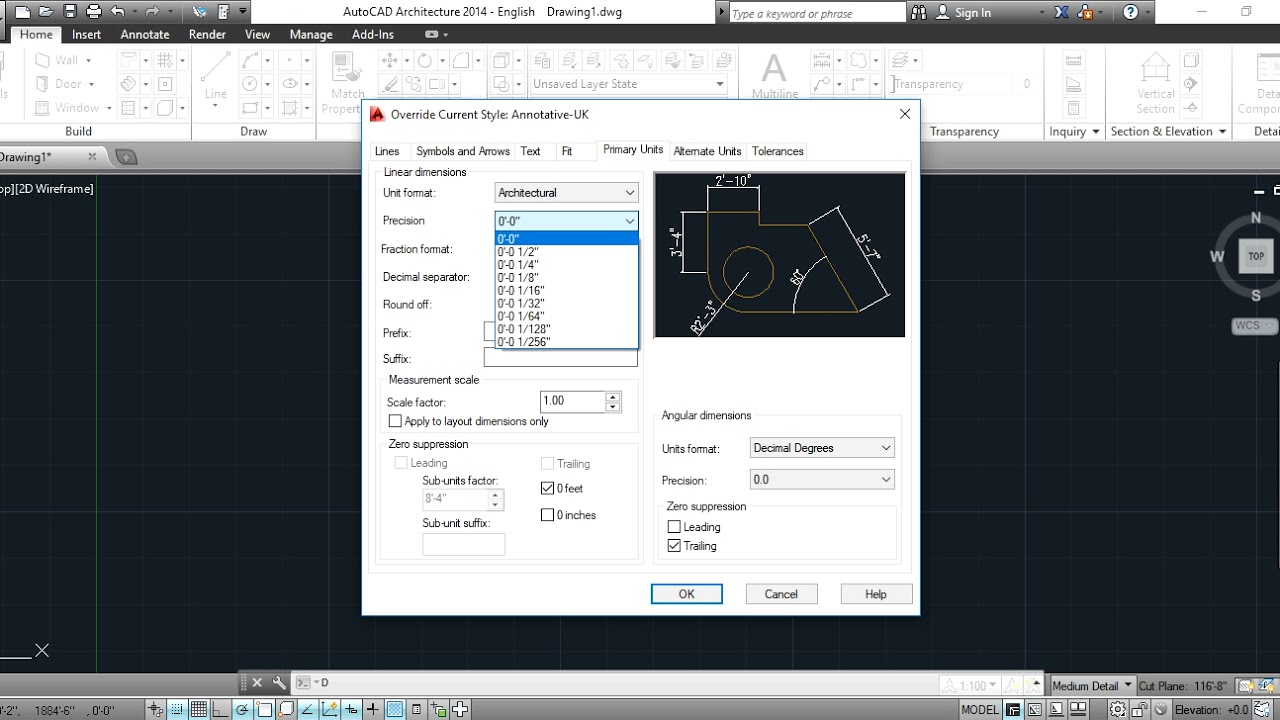Click the TOP face of the ViewCube
Screen dimensions: 1280x720
point(1256,256)
